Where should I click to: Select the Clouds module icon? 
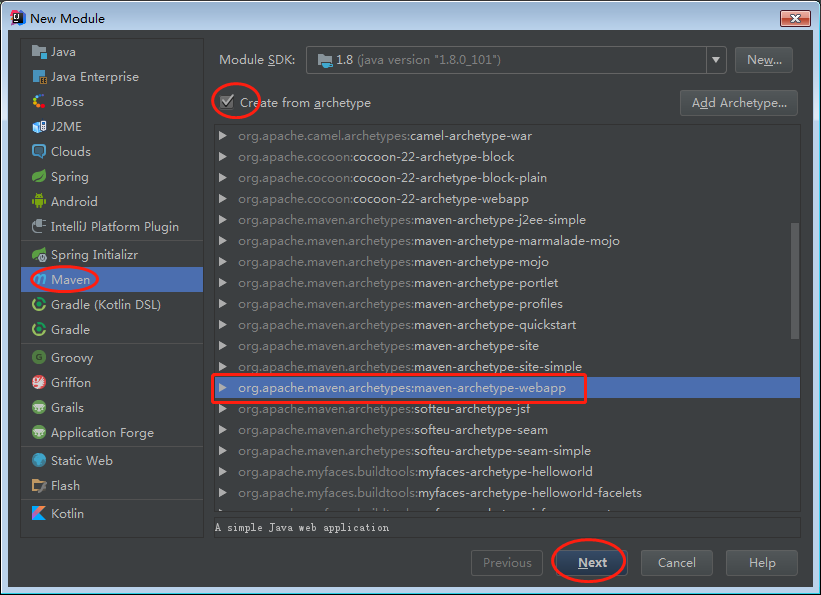(x=39, y=152)
